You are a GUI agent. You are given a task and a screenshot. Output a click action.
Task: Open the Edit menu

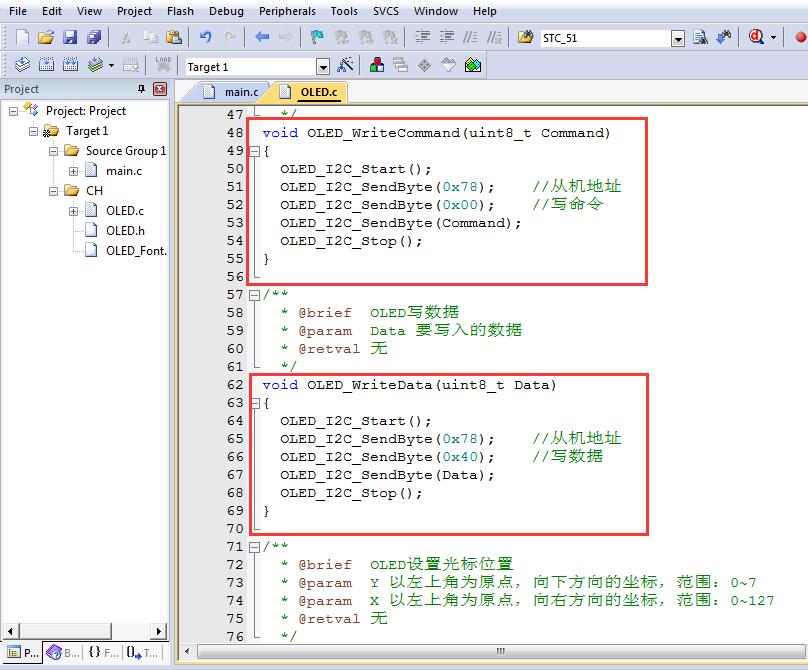[52, 11]
